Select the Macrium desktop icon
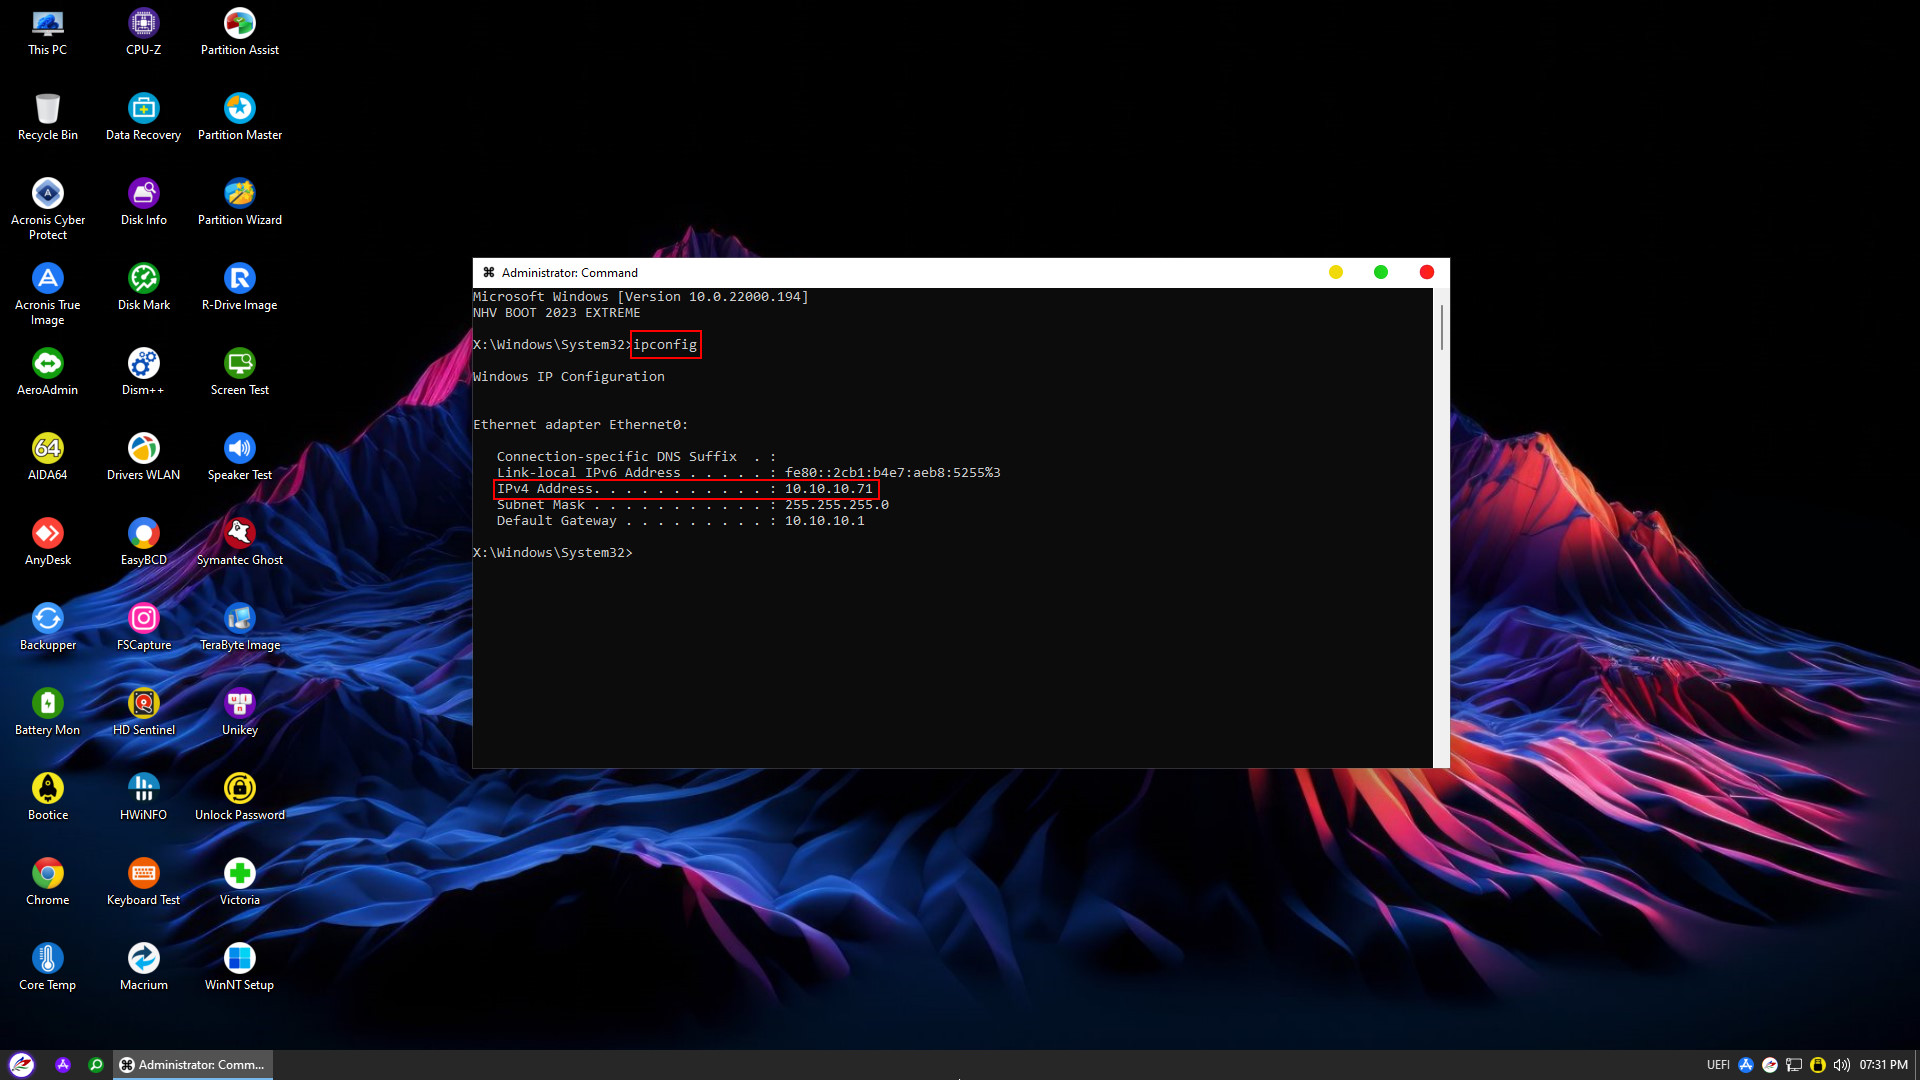The width and height of the screenshot is (1920, 1080). coord(143,959)
